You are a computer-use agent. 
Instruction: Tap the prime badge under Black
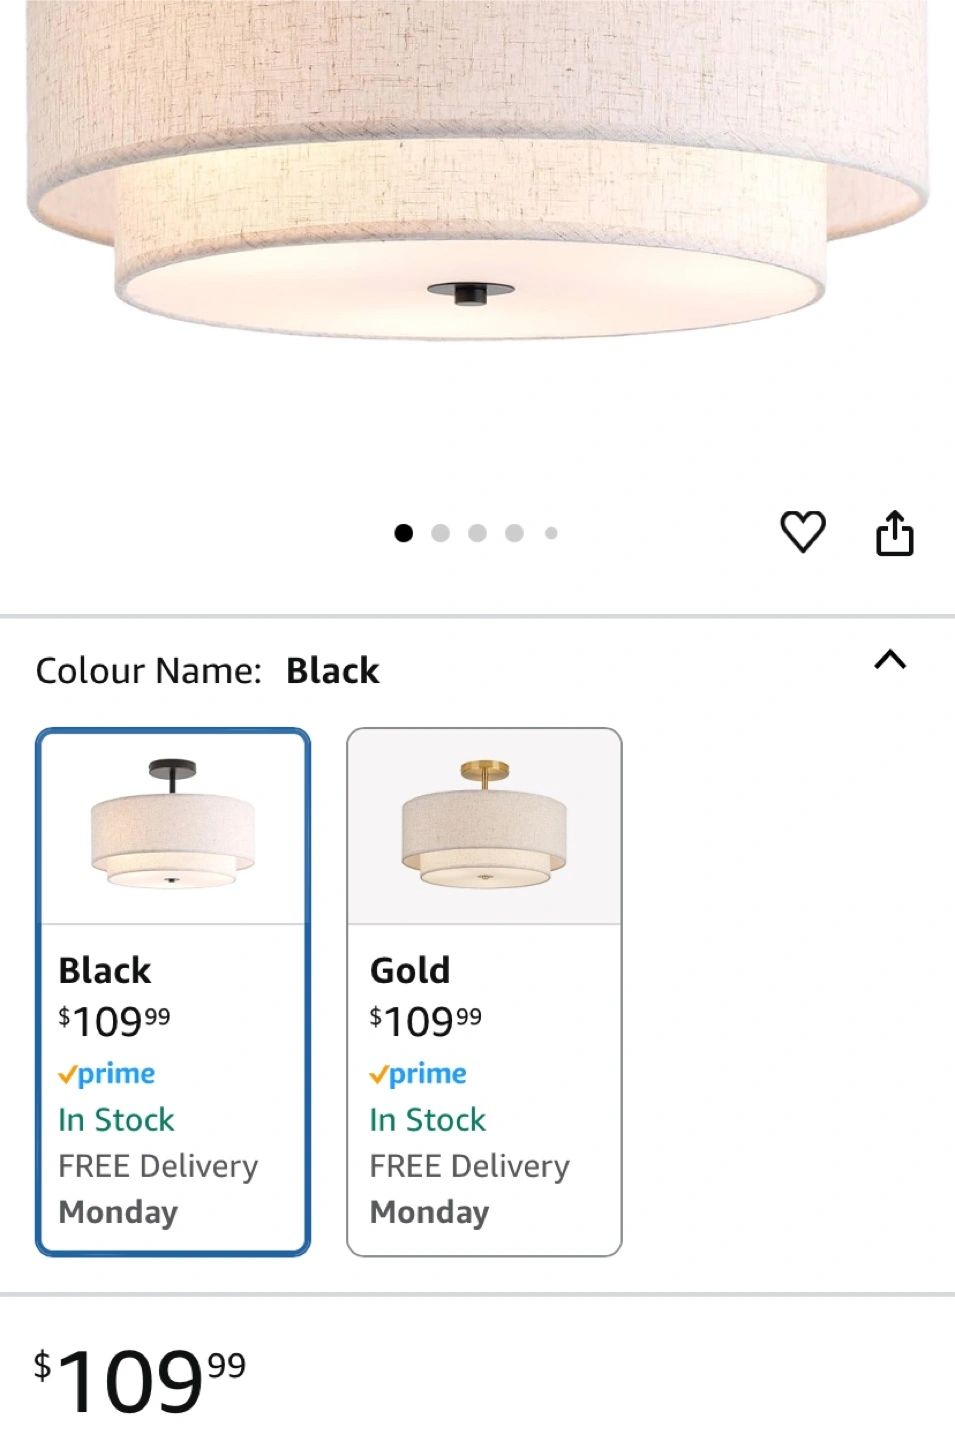click(107, 1074)
